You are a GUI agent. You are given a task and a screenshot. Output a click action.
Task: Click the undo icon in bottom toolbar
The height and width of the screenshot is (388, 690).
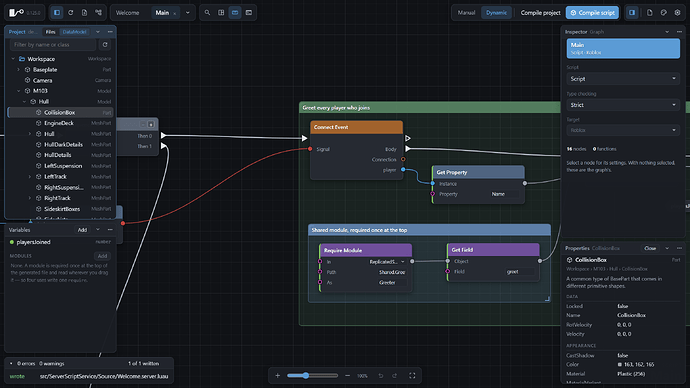381,376
